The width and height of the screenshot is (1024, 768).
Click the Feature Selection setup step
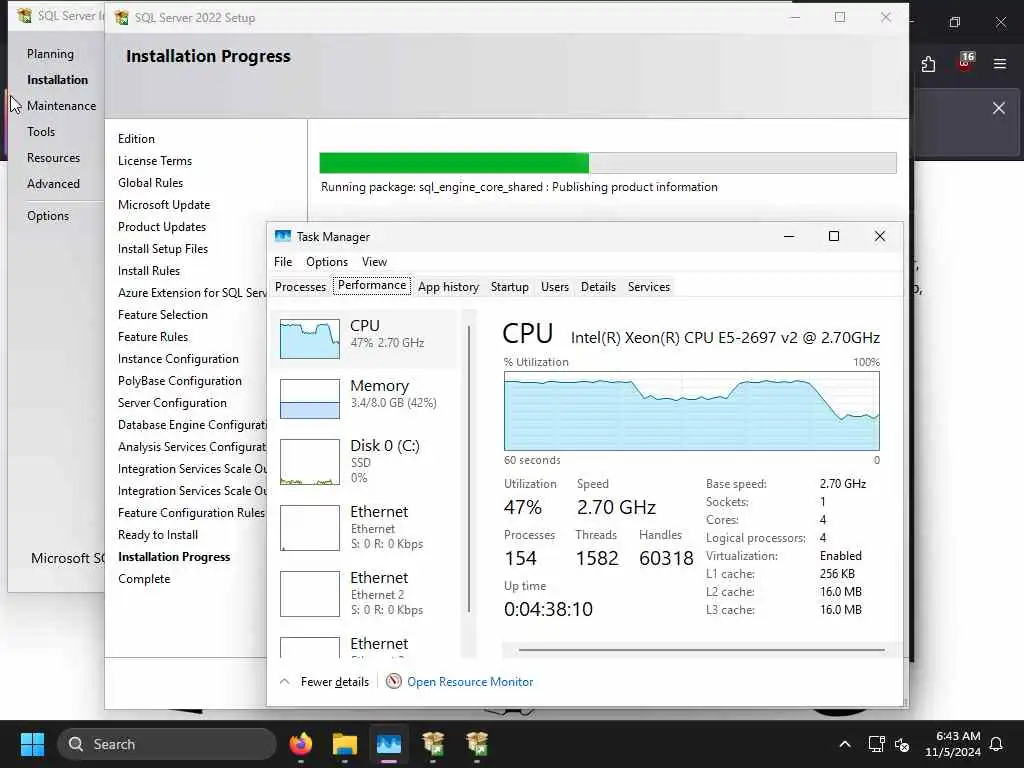pos(163,315)
